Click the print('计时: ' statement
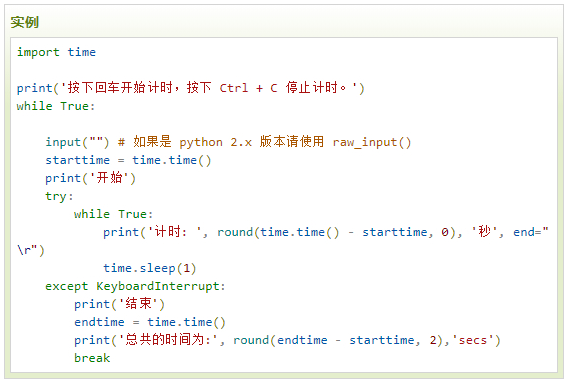 coord(155,232)
